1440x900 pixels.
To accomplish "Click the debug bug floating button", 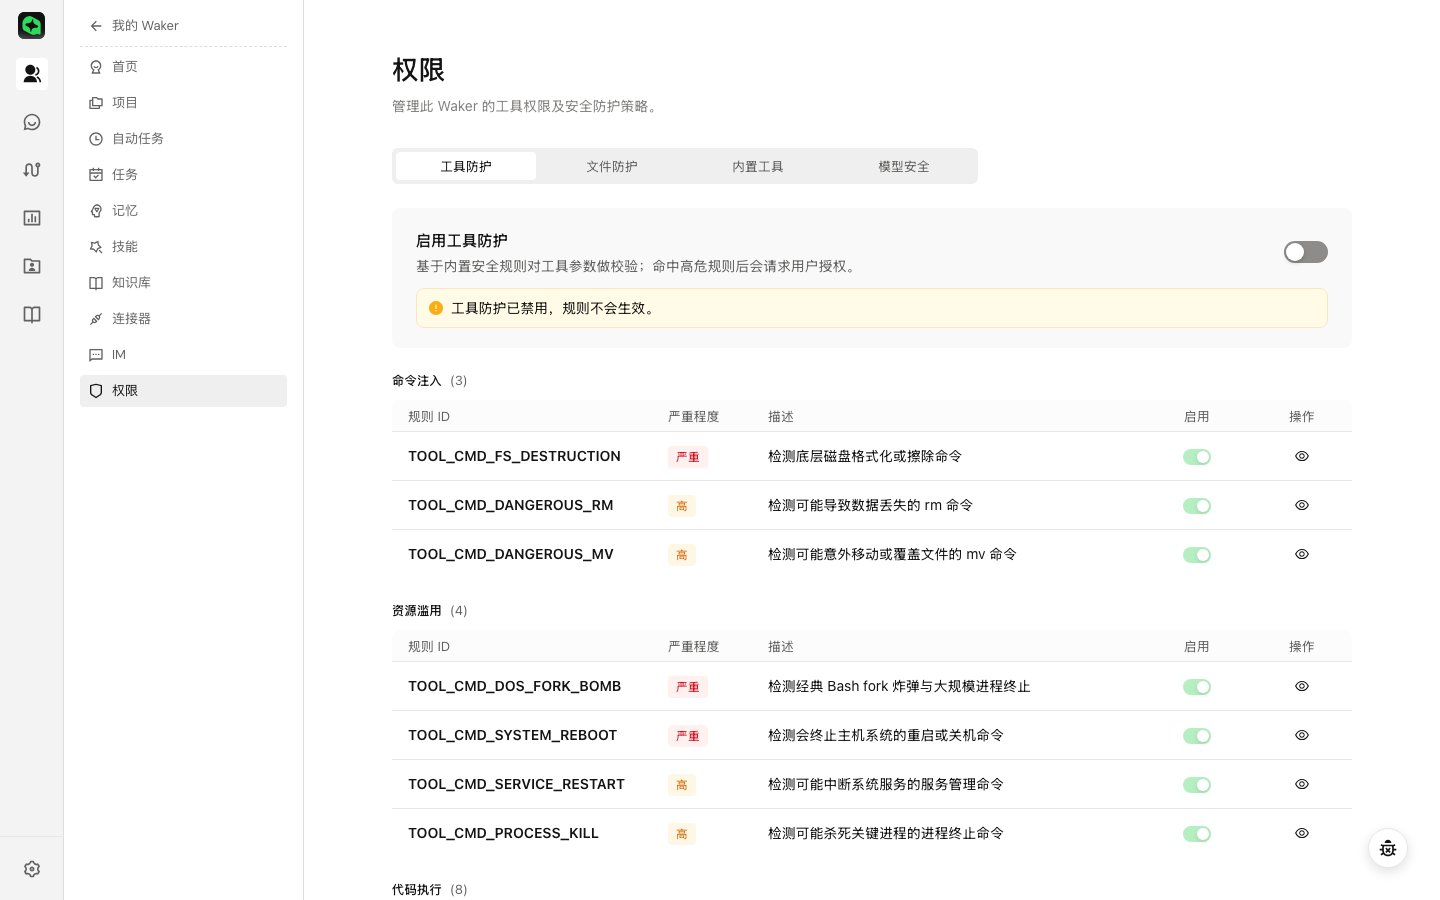I will (x=1388, y=849).
